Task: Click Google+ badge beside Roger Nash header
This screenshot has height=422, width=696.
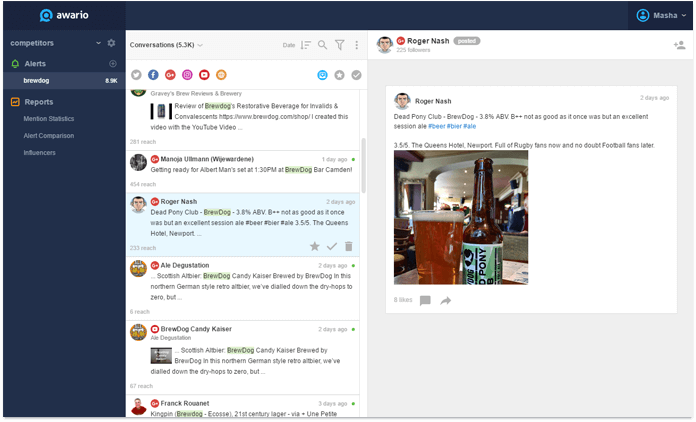Action: [x=401, y=41]
